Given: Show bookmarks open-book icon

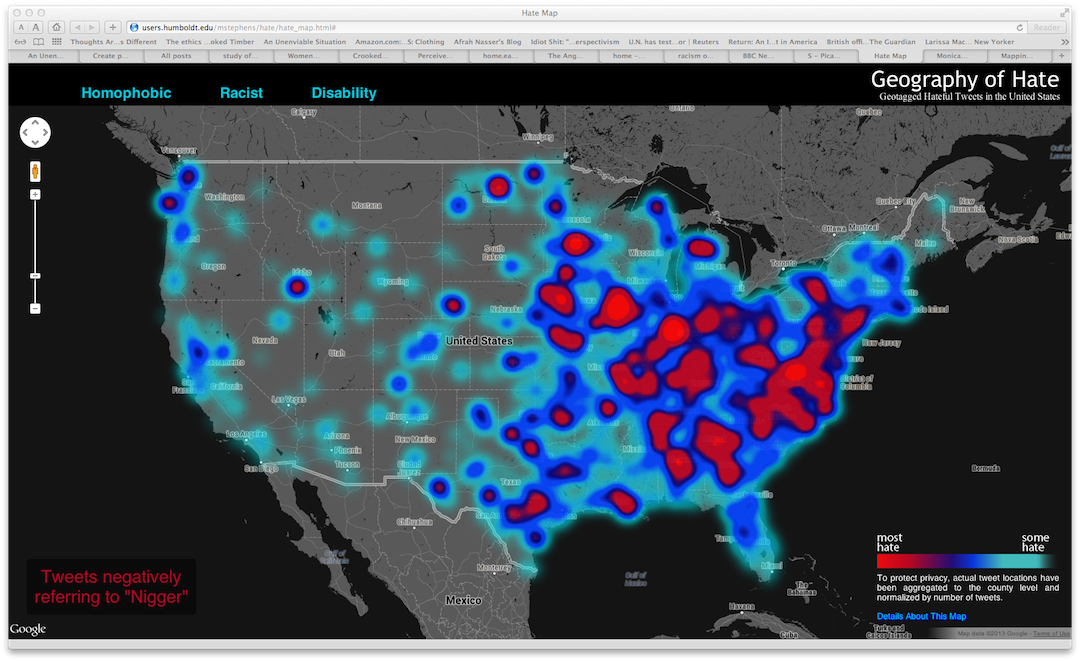Looking at the screenshot, I should tap(39, 42).
